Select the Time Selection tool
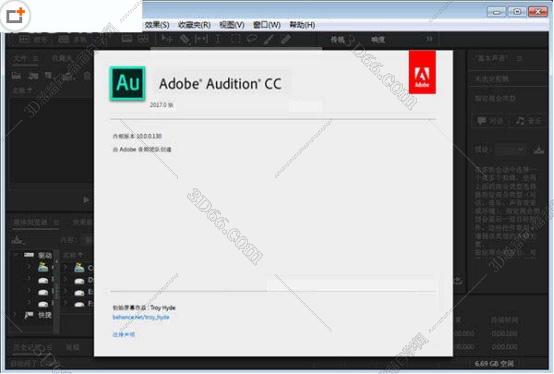 [218, 39]
